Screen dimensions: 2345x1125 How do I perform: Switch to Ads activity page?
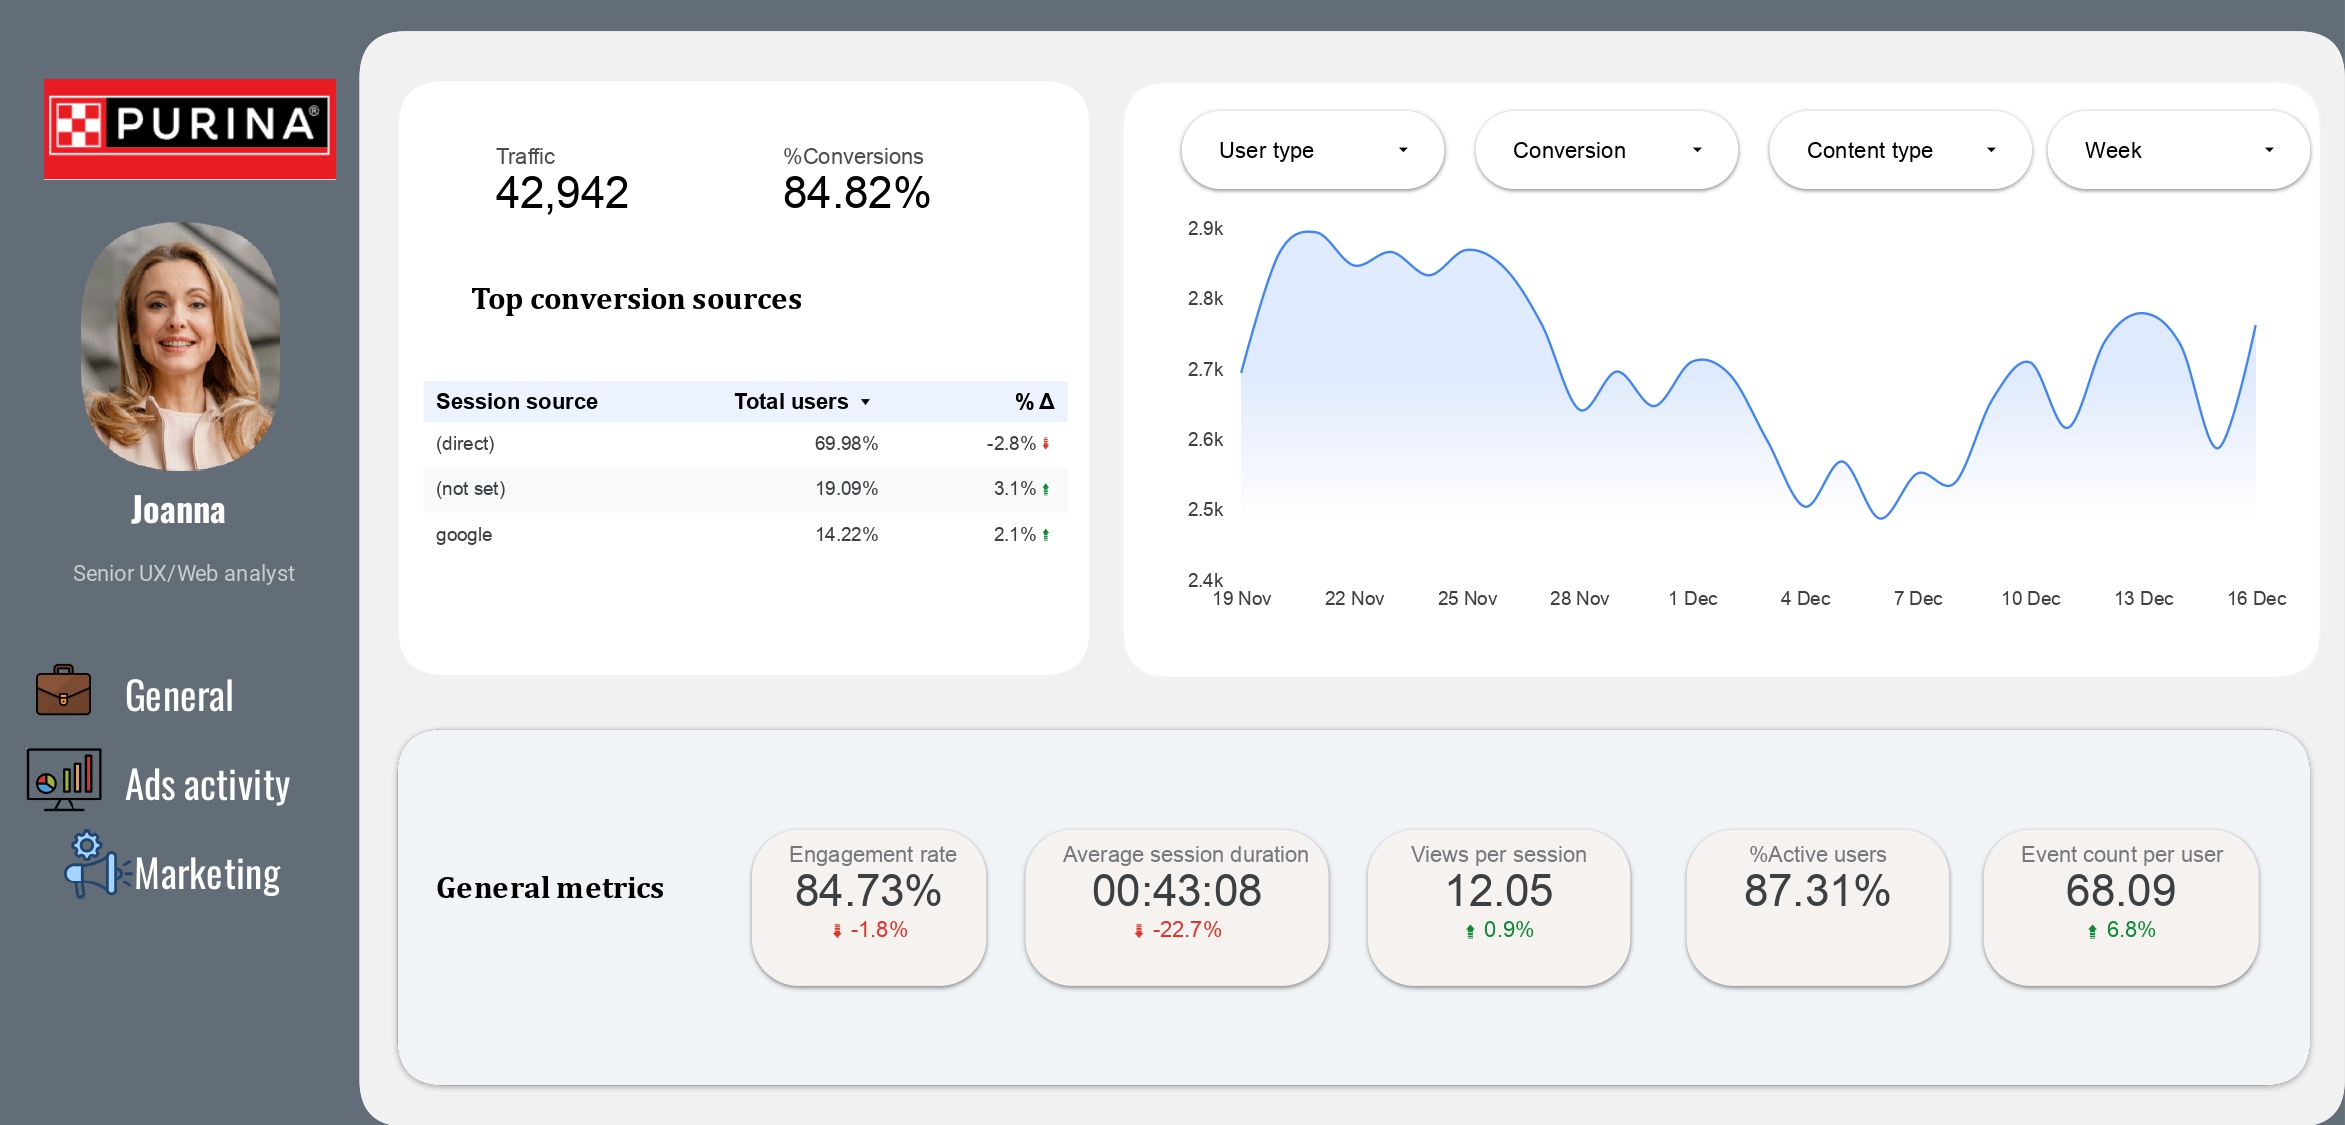click(207, 785)
